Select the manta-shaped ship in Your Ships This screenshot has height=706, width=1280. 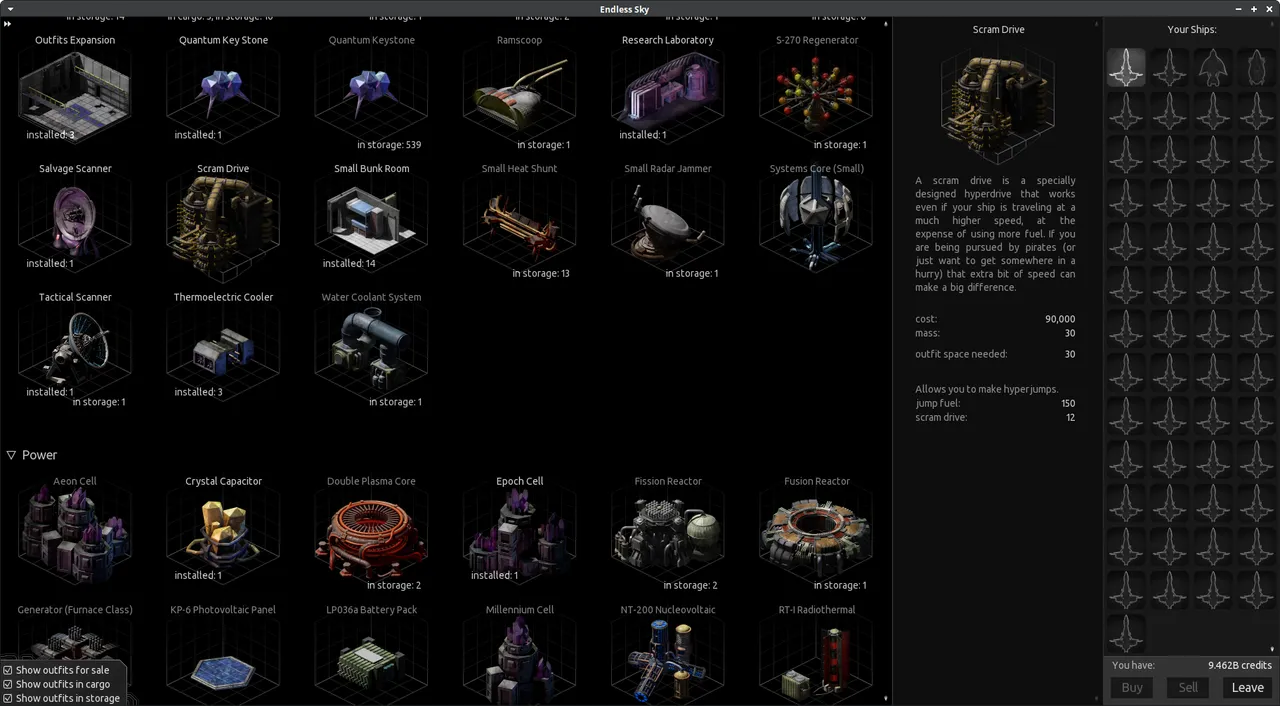[x=1213, y=67]
